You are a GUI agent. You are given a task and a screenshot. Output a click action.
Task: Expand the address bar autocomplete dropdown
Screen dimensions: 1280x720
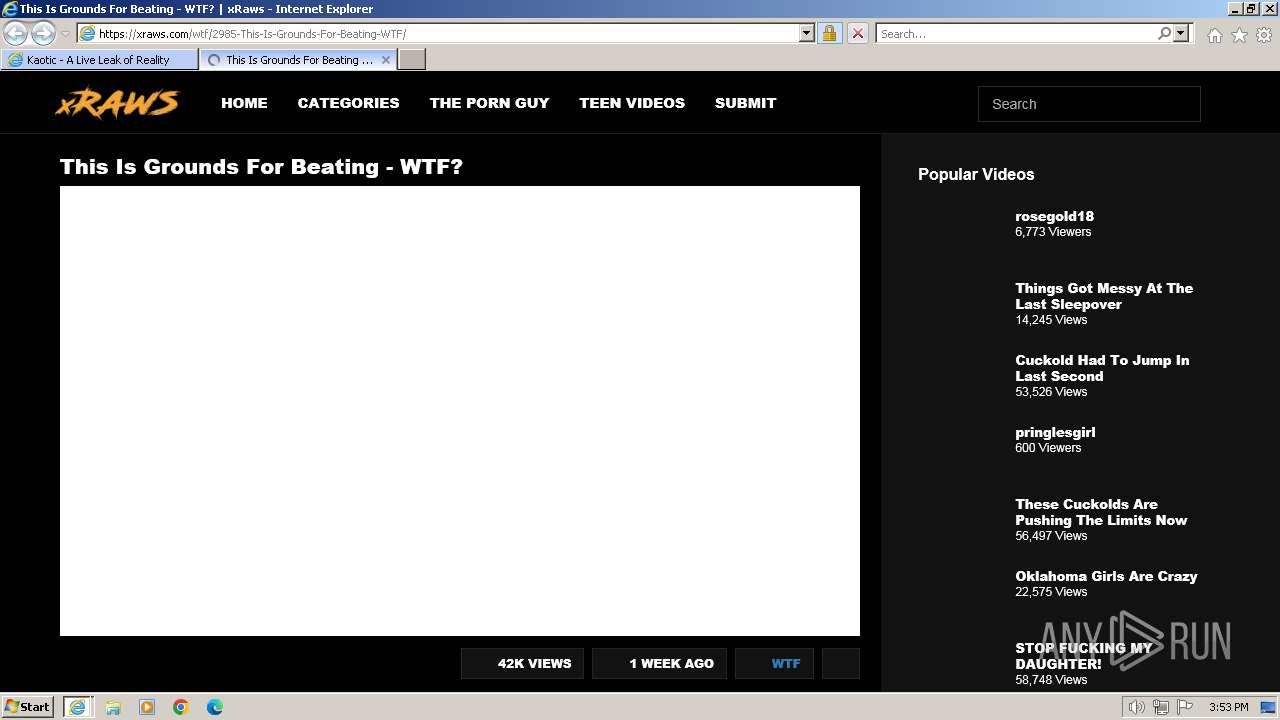tap(807, 33)
